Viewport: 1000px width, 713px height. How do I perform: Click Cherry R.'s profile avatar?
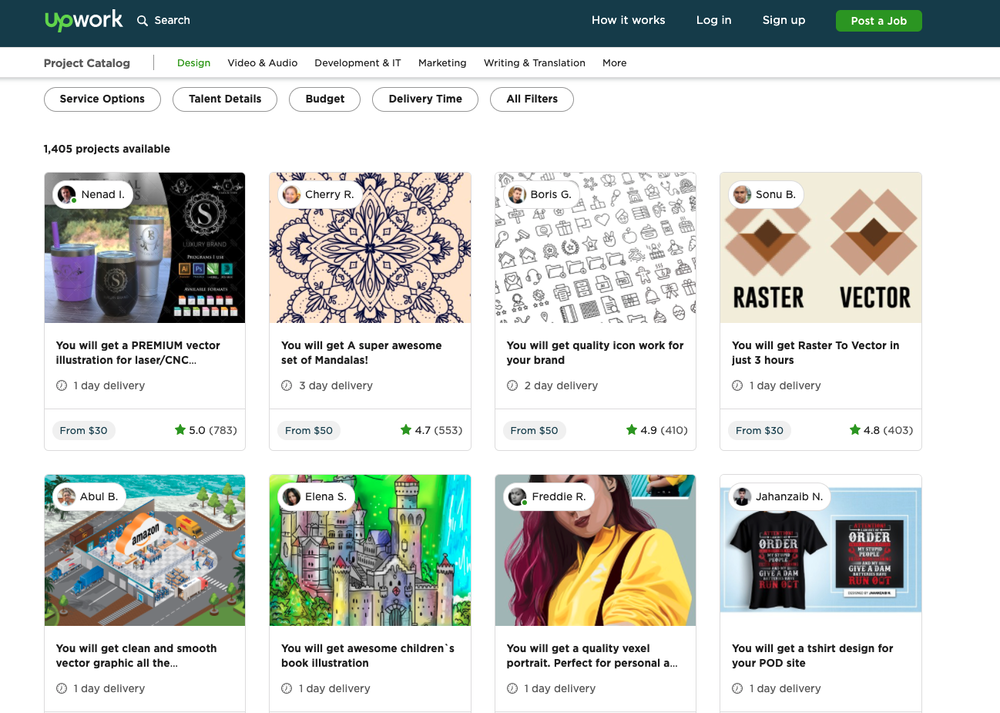[291, 194]
